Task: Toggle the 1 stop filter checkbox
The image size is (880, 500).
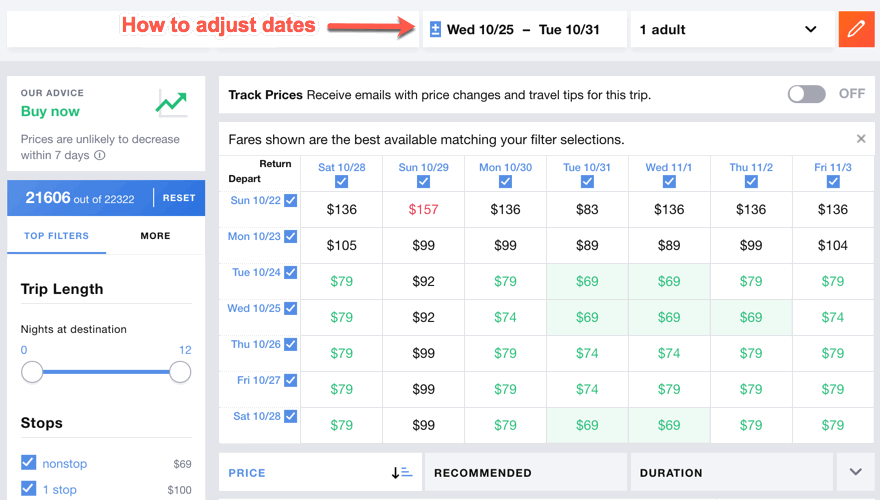Action: (29, 489)
